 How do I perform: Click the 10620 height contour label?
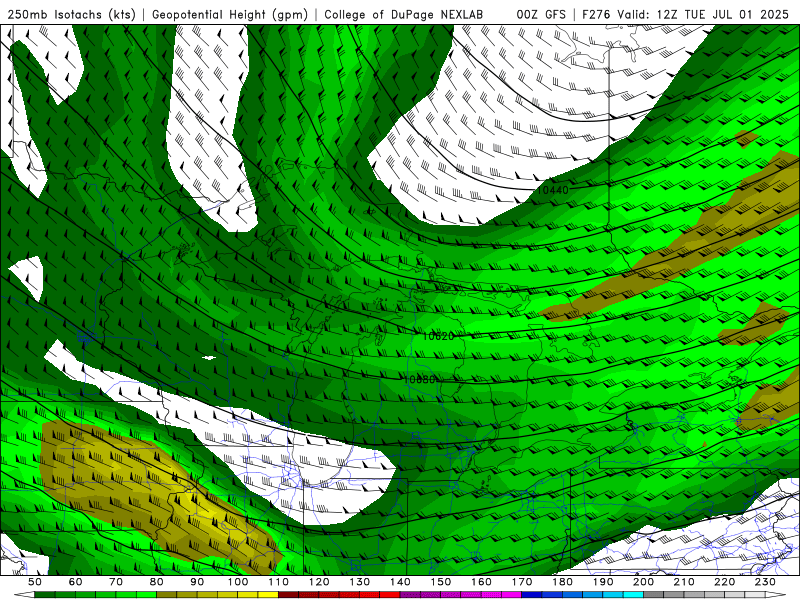438,336
